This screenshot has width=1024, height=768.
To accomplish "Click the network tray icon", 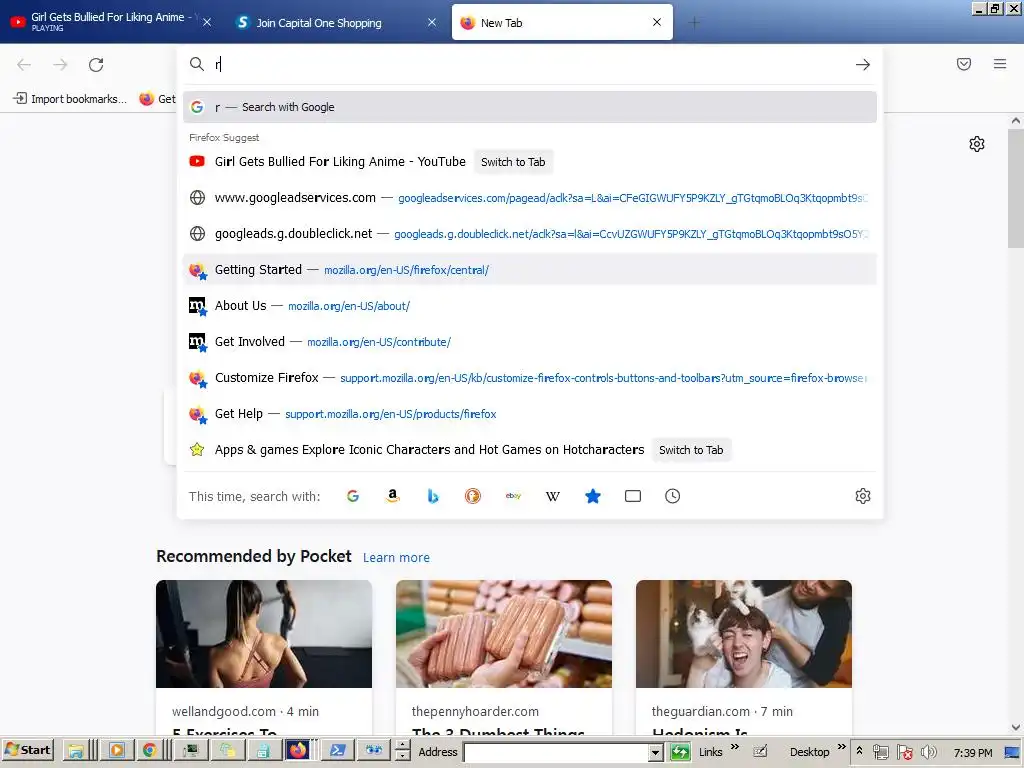I will [881, 752].
